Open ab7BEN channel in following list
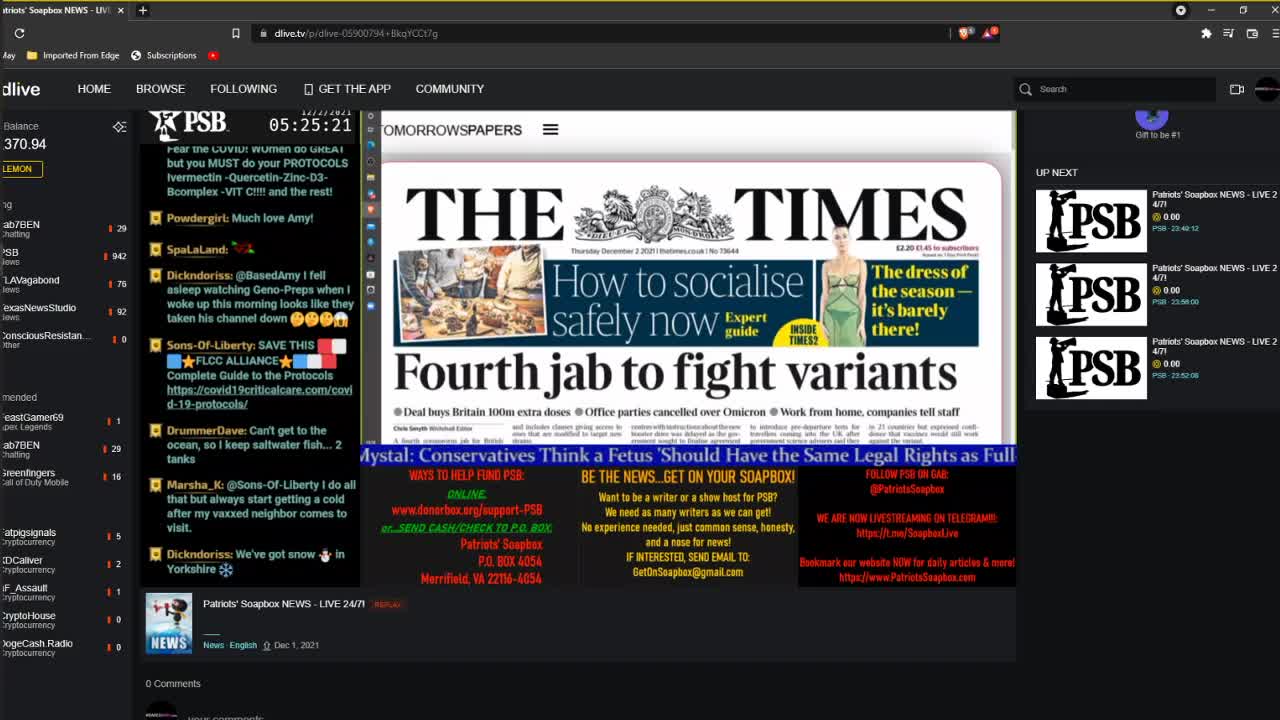This screenshot has height=720, width=1280. [64, 229]
